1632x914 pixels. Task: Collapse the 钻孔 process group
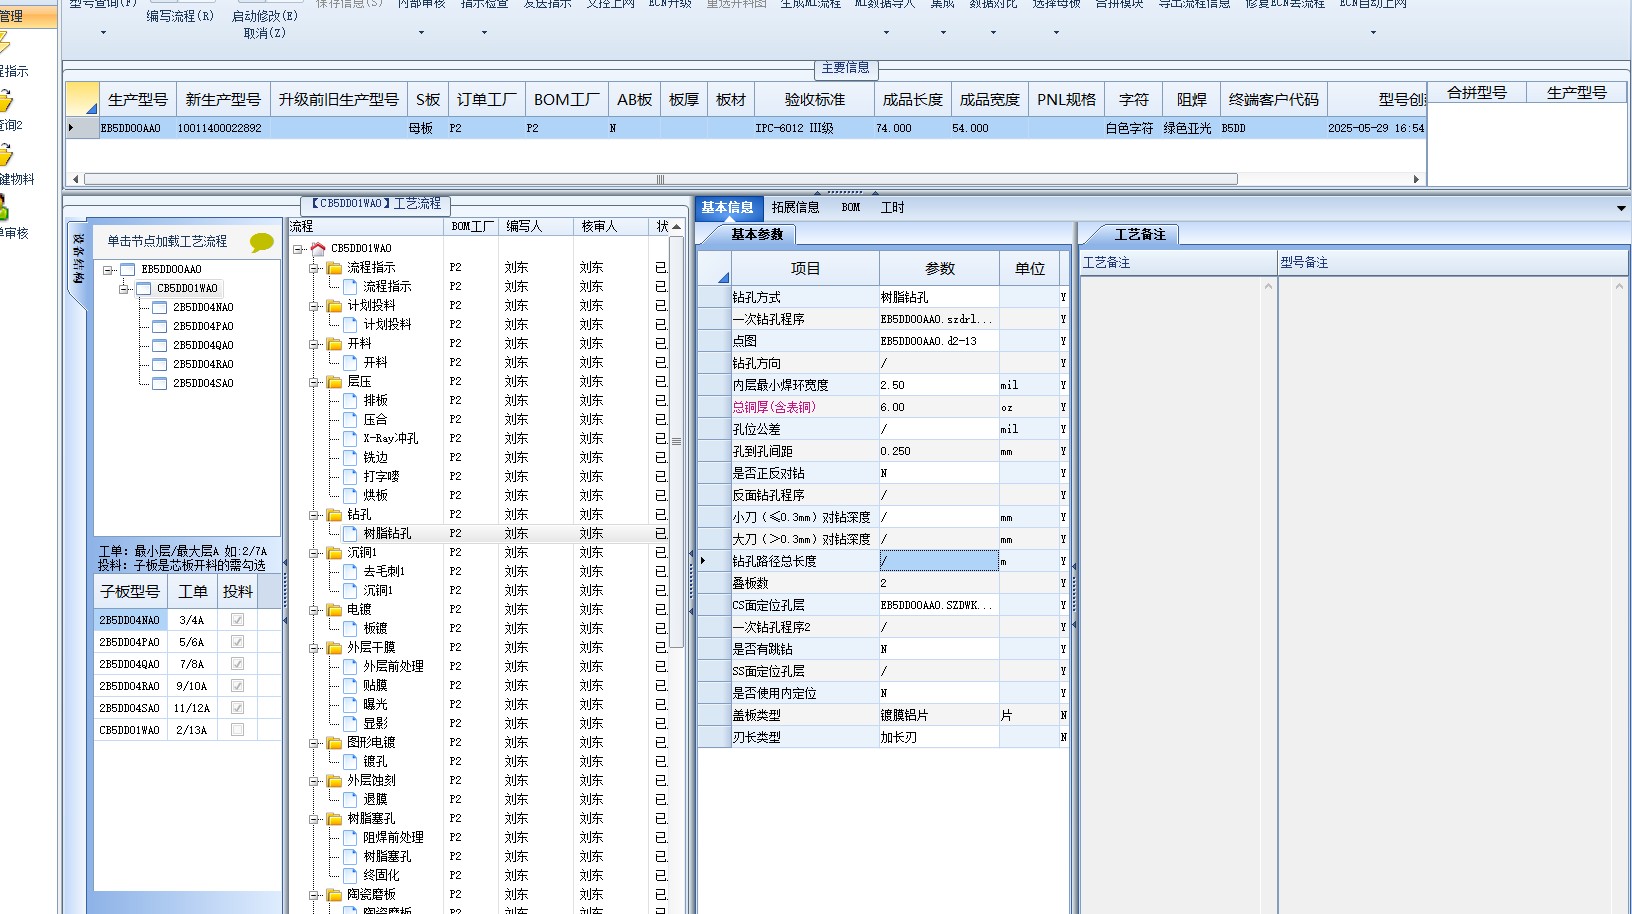[x=314, y=514]
